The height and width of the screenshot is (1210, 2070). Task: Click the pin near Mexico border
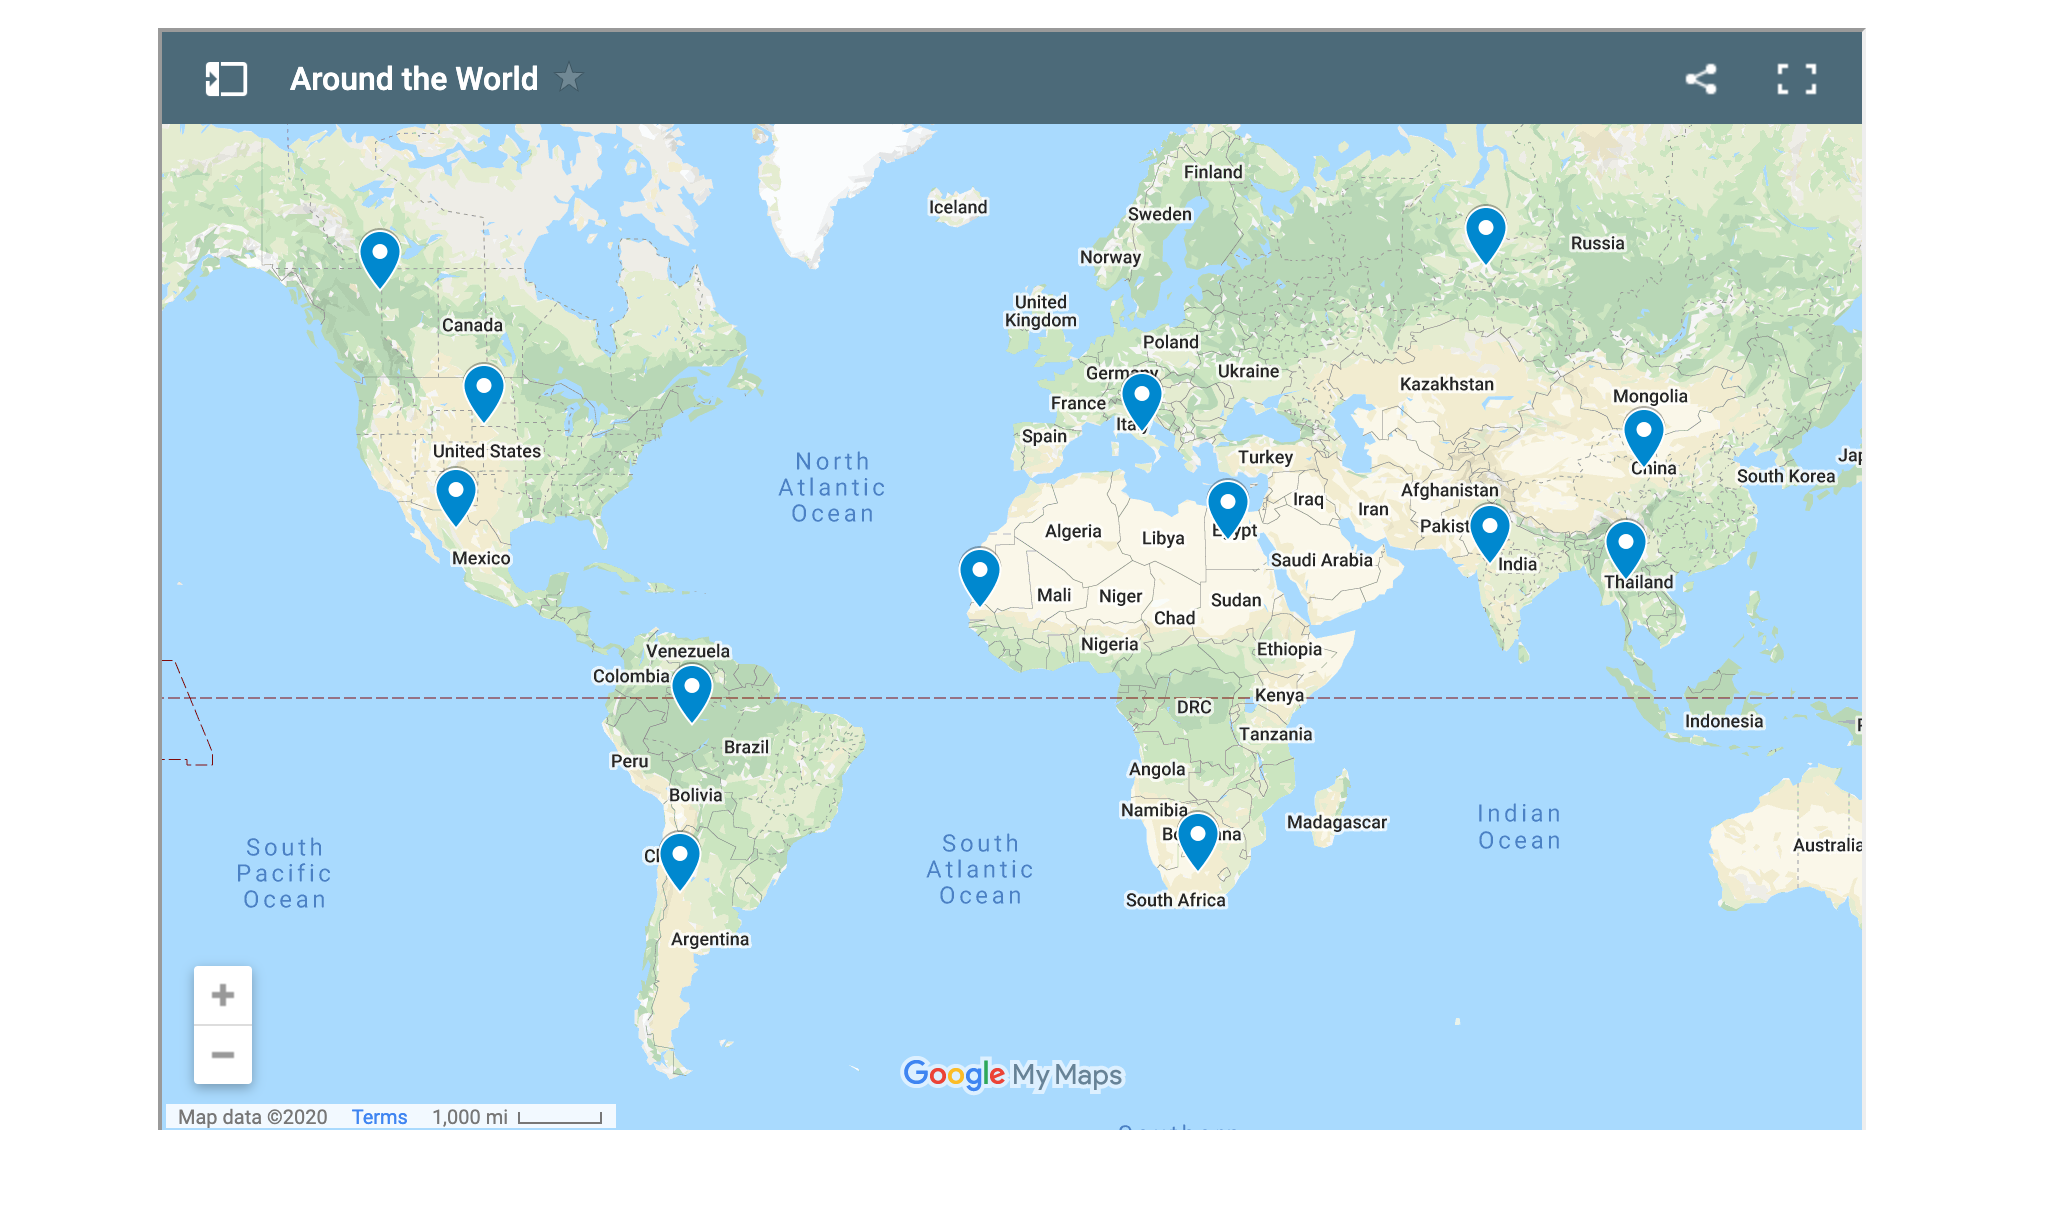(456, 495)
